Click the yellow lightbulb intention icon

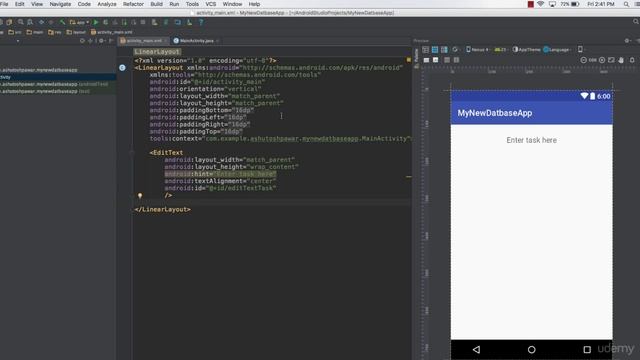[140, 196]
